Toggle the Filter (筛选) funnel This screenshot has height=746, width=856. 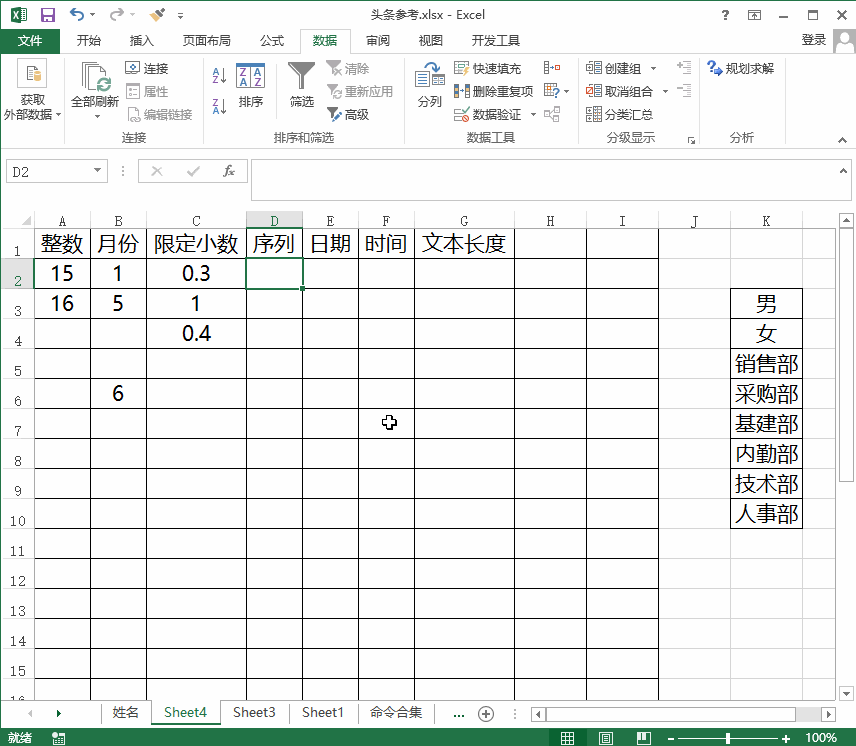click(301, 85)
